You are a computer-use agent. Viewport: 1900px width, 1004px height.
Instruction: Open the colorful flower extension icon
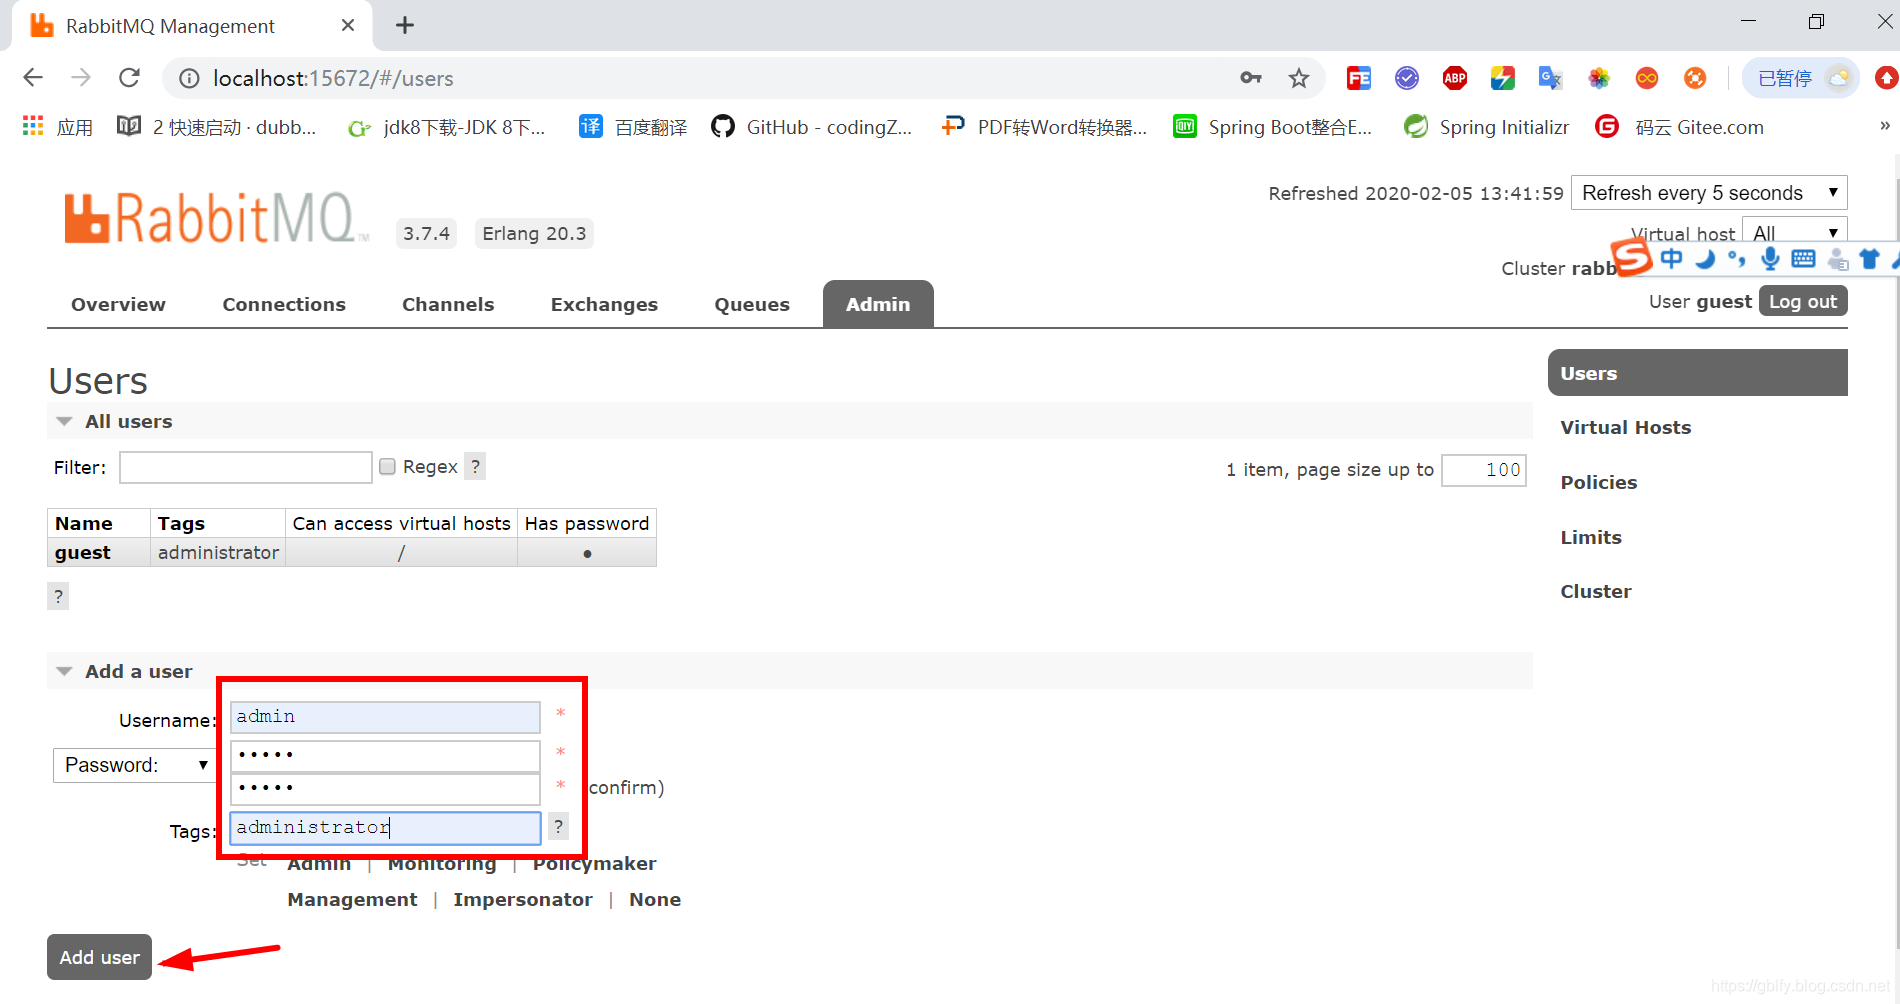(1599, 78)
